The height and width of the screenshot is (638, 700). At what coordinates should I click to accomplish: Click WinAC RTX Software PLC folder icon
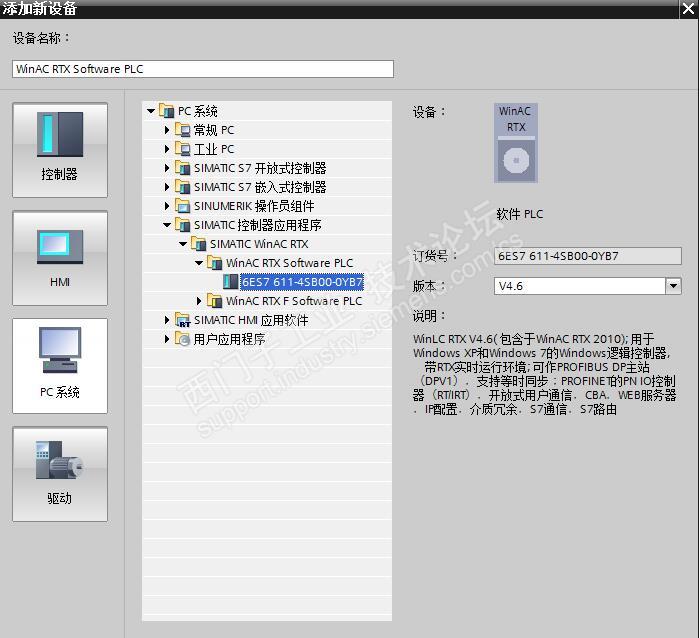(215, 263)
